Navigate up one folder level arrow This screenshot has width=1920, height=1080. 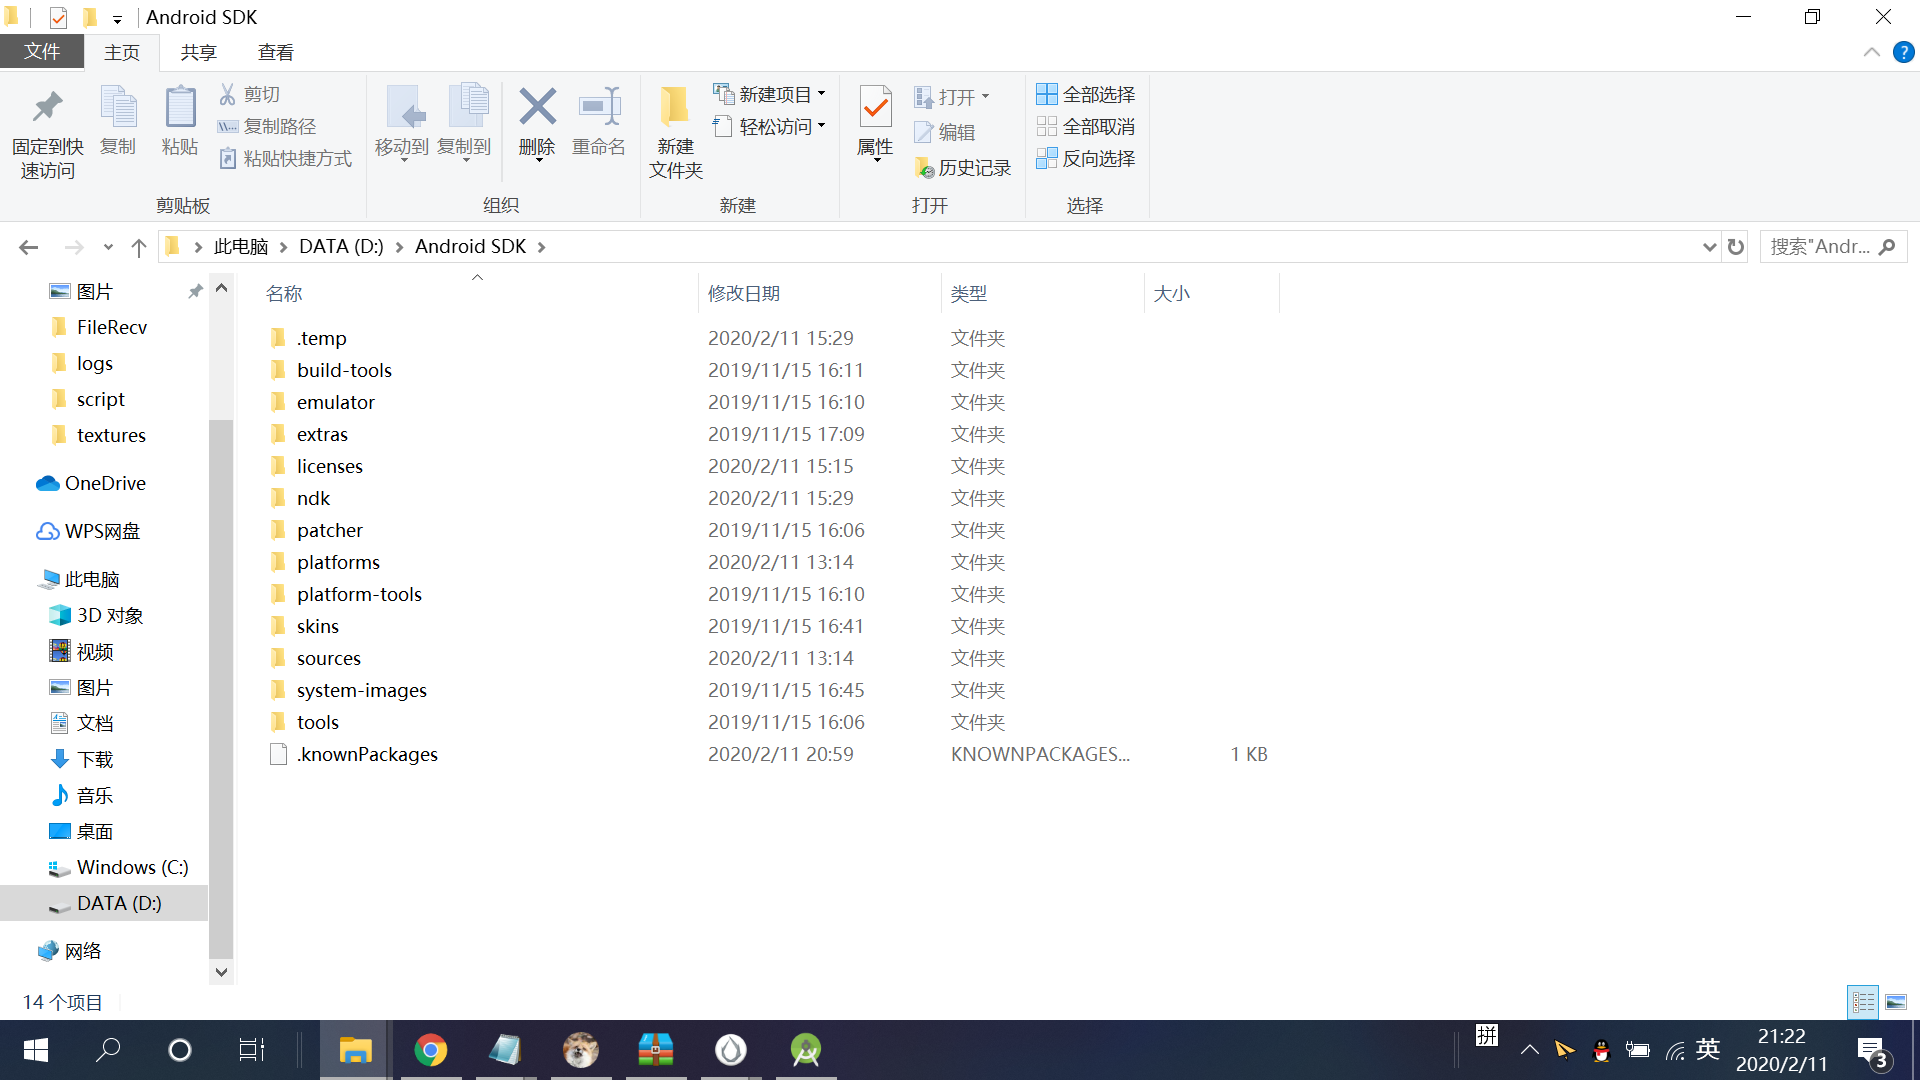[139, 247]
